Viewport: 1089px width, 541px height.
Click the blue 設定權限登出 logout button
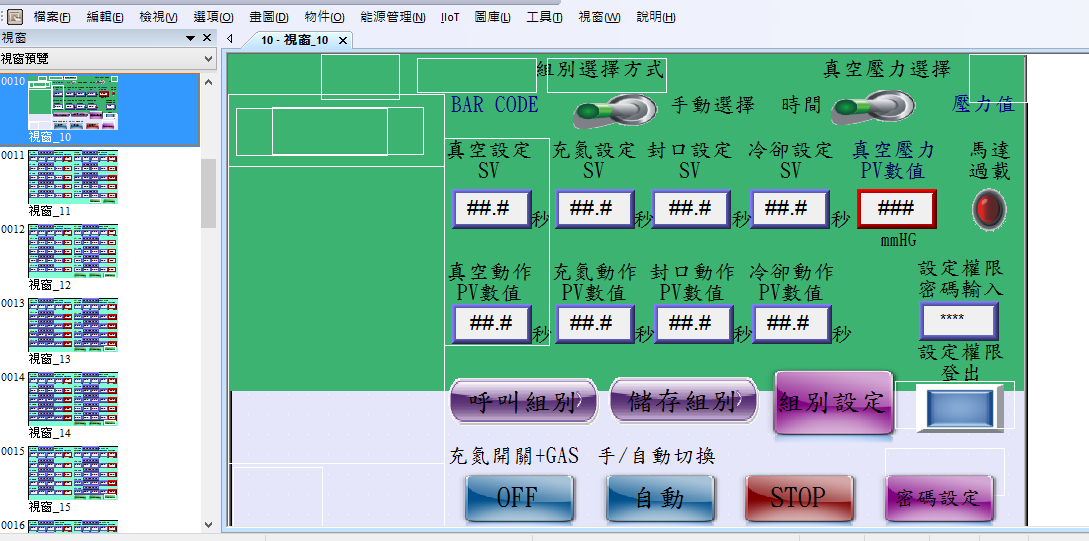pyautogui.click(x=960, y=409)
